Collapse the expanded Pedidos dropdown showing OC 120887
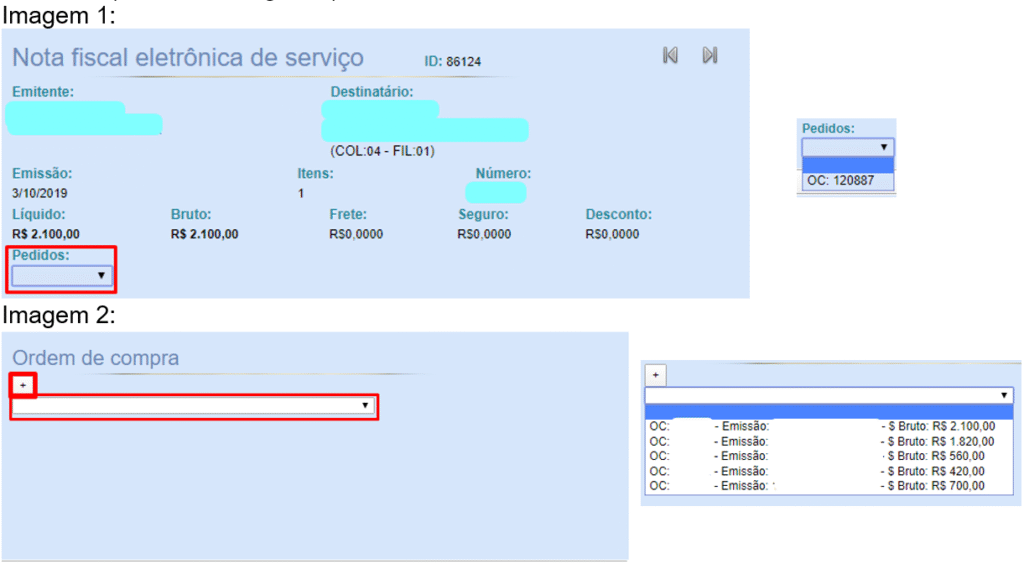 (847, 147)
